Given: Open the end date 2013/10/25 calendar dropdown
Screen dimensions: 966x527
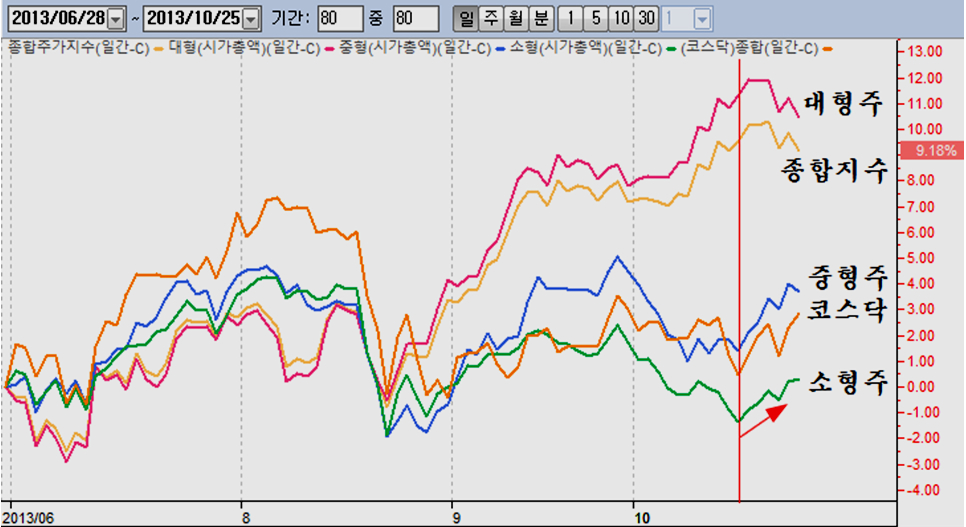Looking at the screenshot, I should [x=250, y=18].
